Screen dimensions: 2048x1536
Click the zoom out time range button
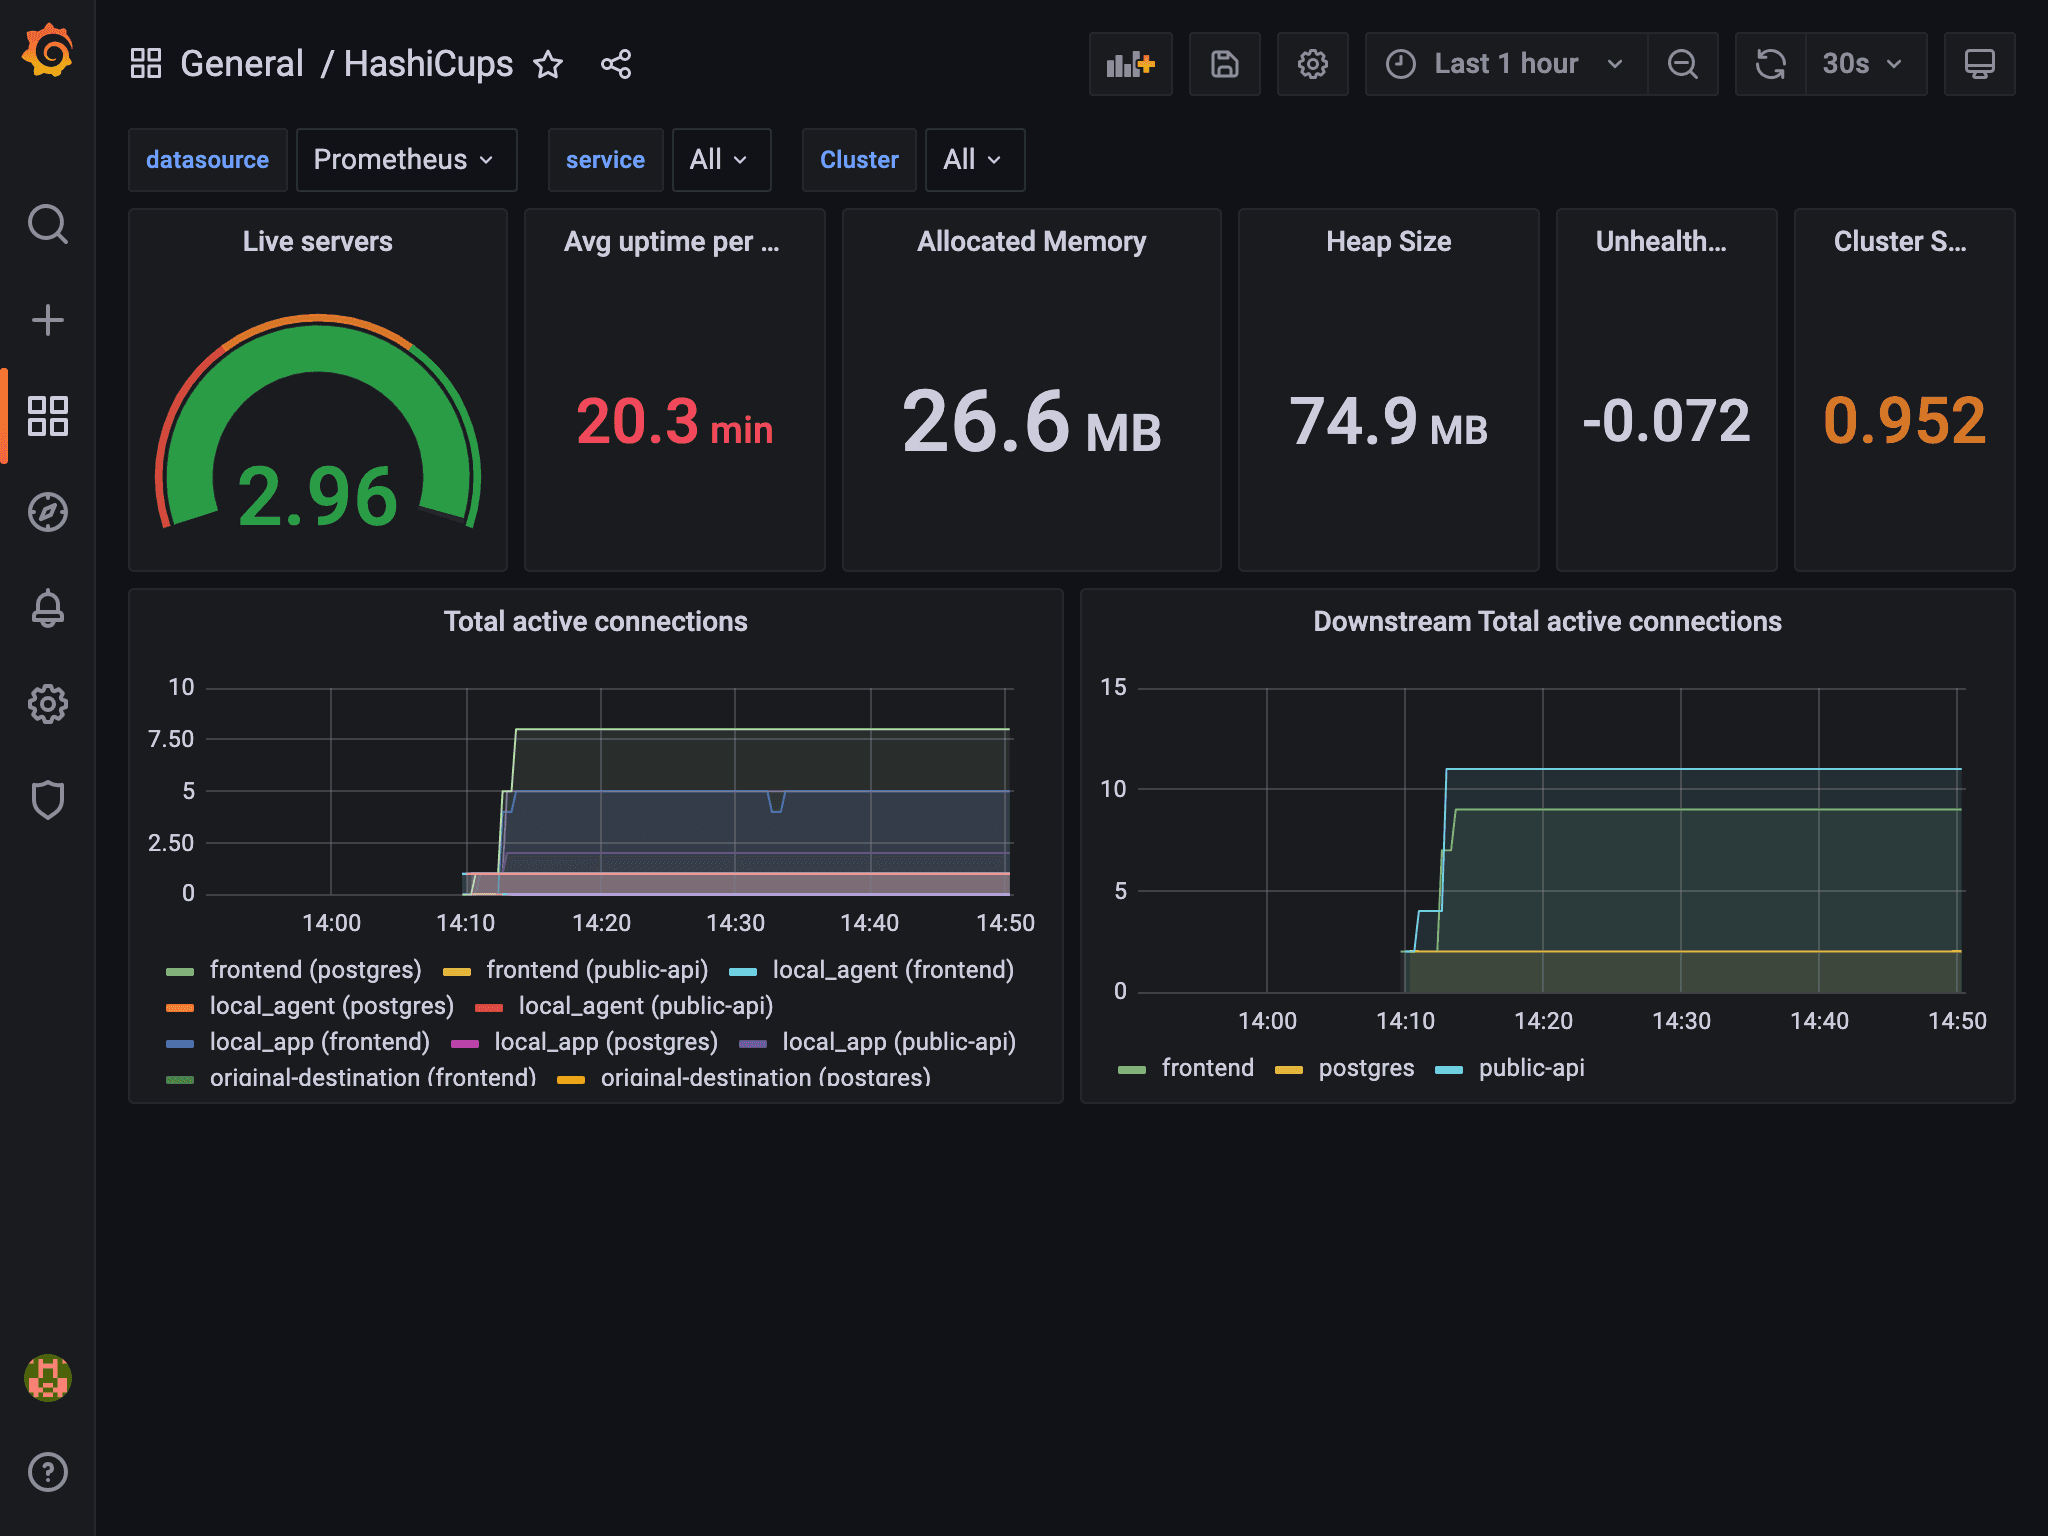point(1684,65)
